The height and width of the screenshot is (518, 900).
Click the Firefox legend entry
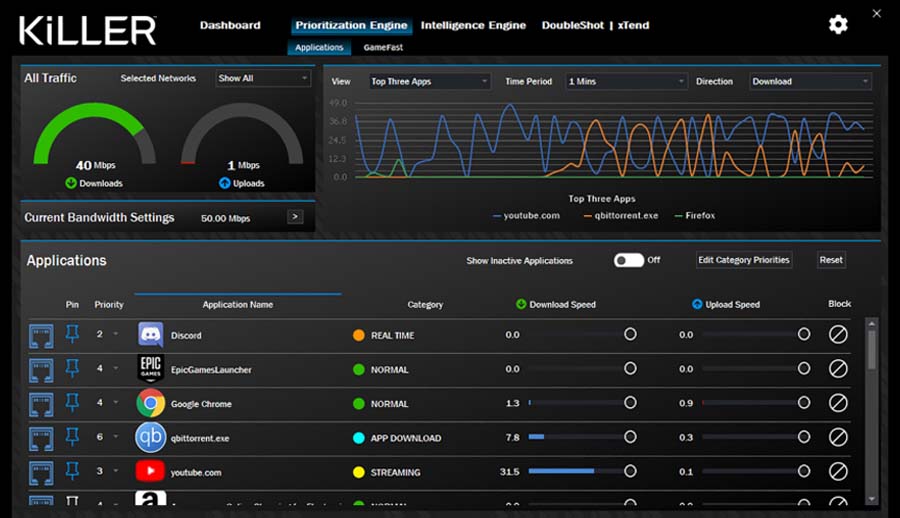(695, 216)
